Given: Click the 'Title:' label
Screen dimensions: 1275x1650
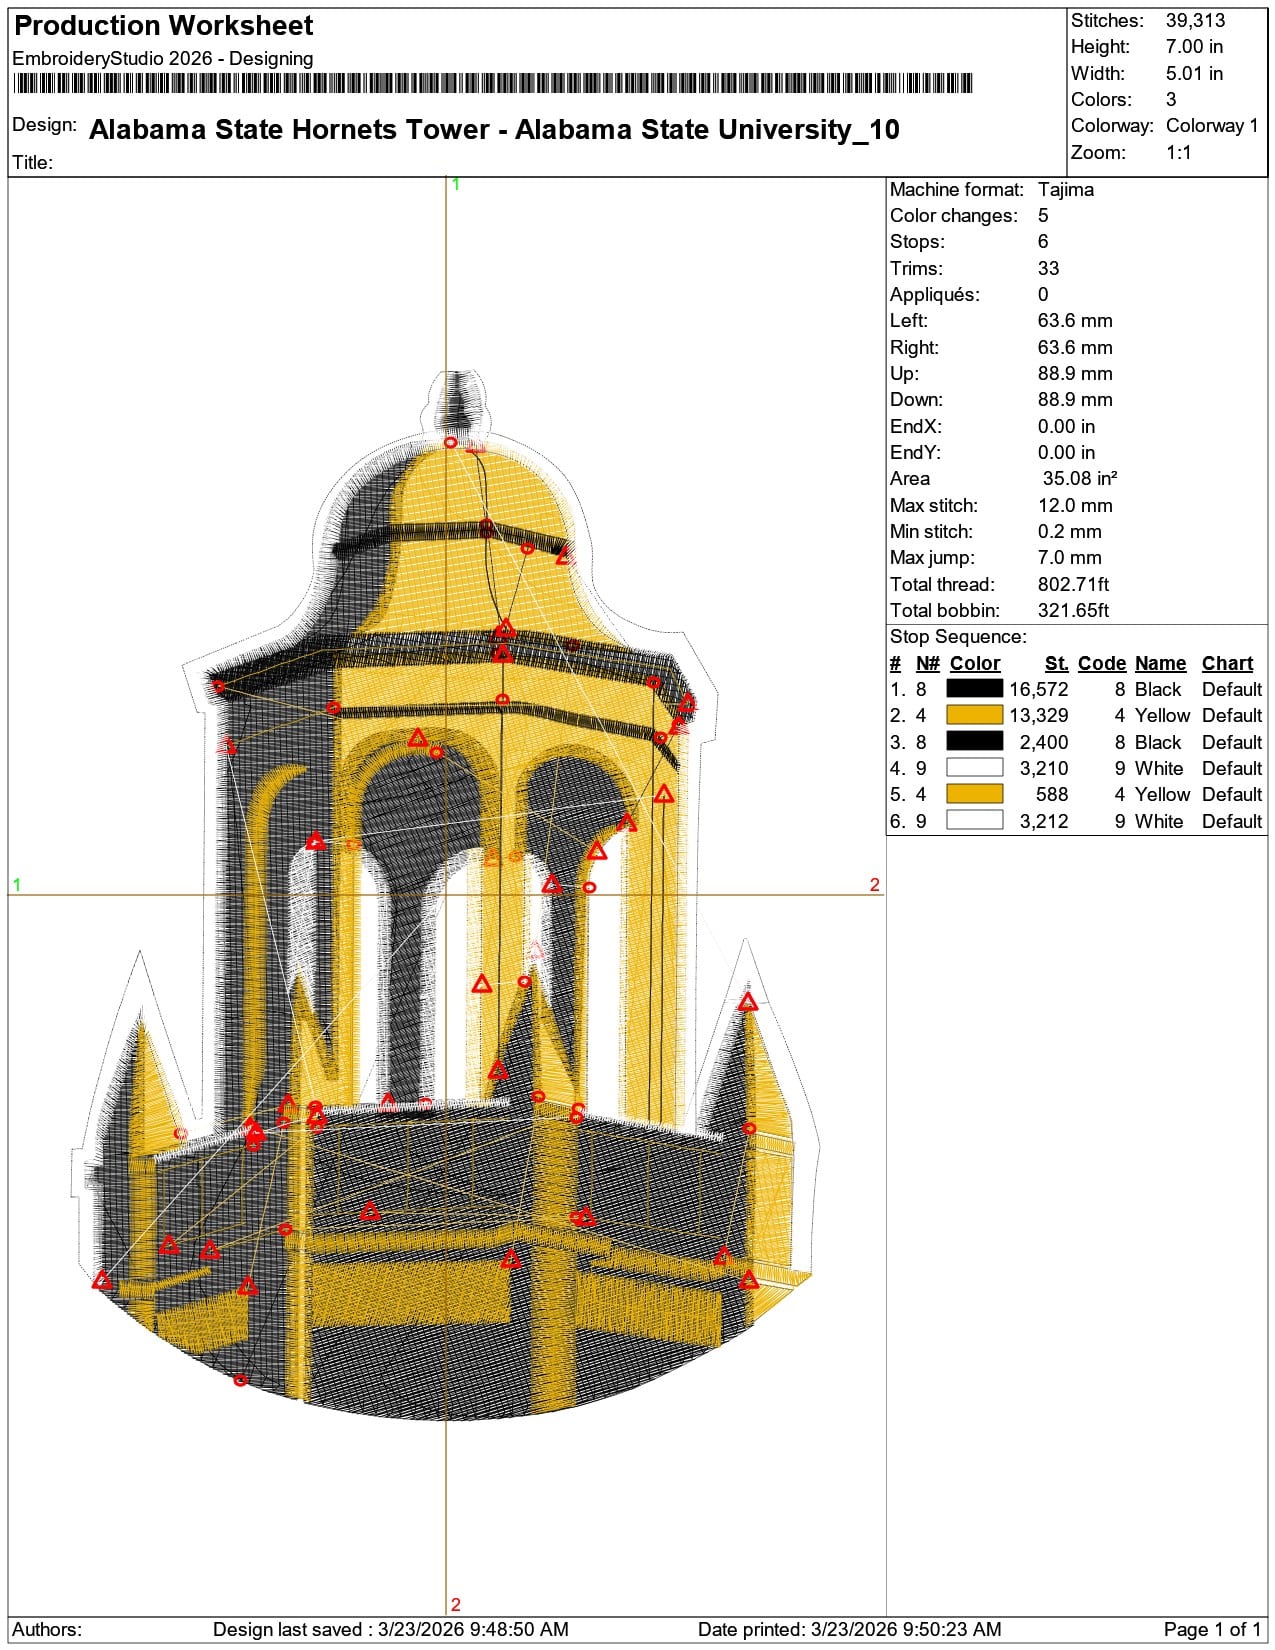Looking at the screenshot, I should pos(33,163).
